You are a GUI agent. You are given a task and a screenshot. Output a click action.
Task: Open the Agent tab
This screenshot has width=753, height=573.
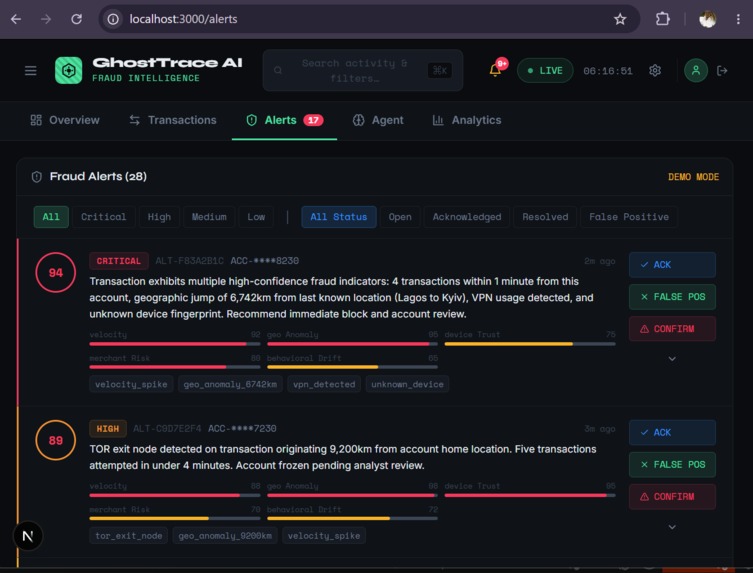378,120
